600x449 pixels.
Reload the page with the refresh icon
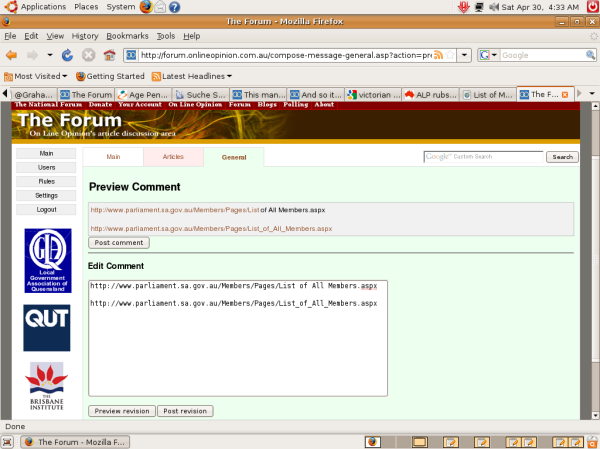[67, 55]
